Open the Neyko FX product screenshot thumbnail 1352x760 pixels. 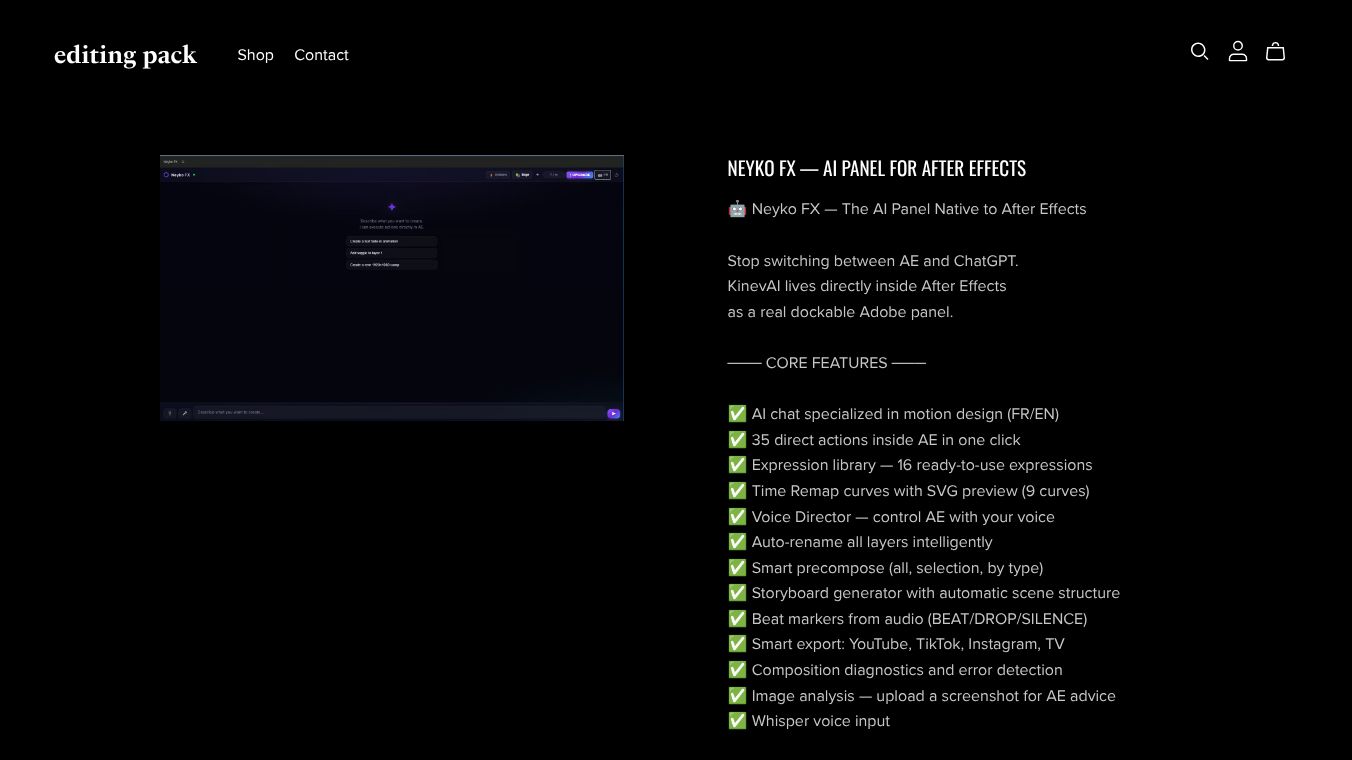click(392, 288)
